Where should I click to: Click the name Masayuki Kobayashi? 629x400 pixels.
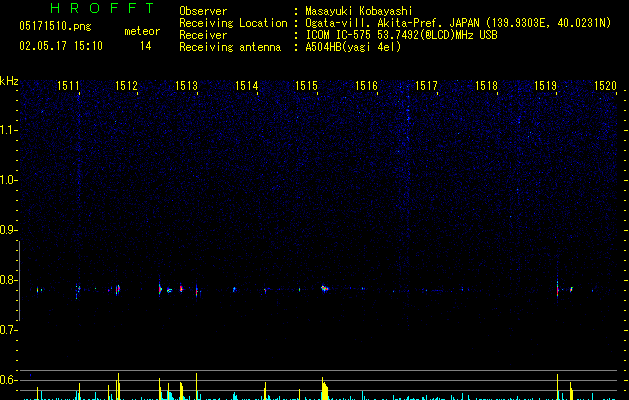click(x=359, y=11)
